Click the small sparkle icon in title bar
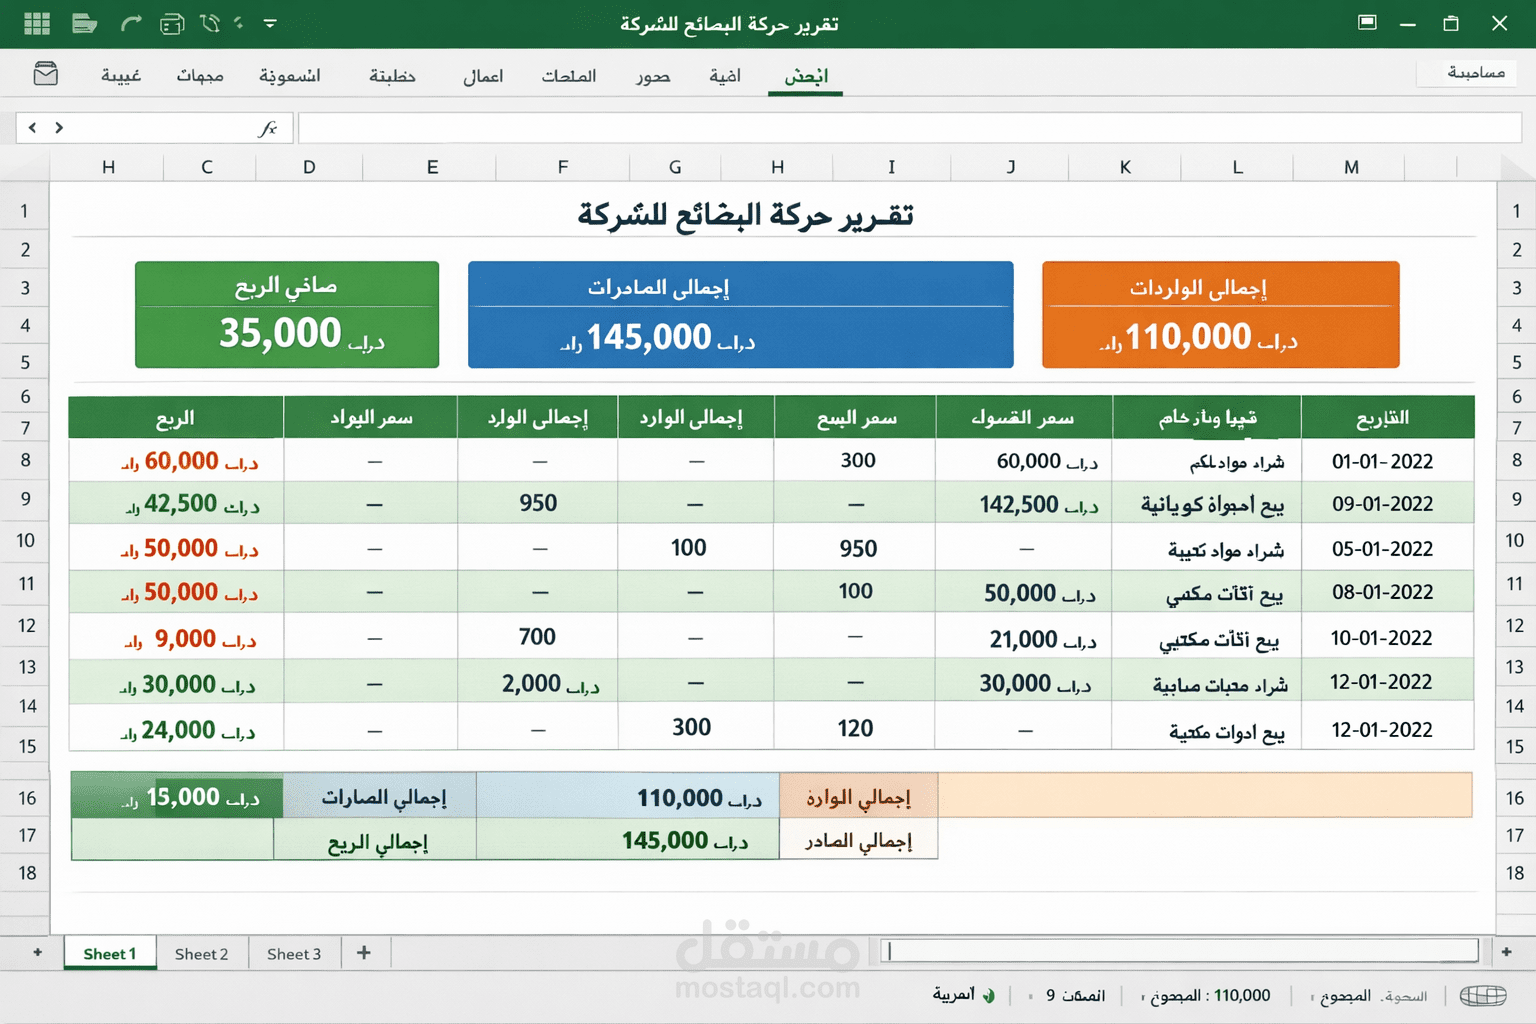1536x1024 pixels. [x=239, y=22]
